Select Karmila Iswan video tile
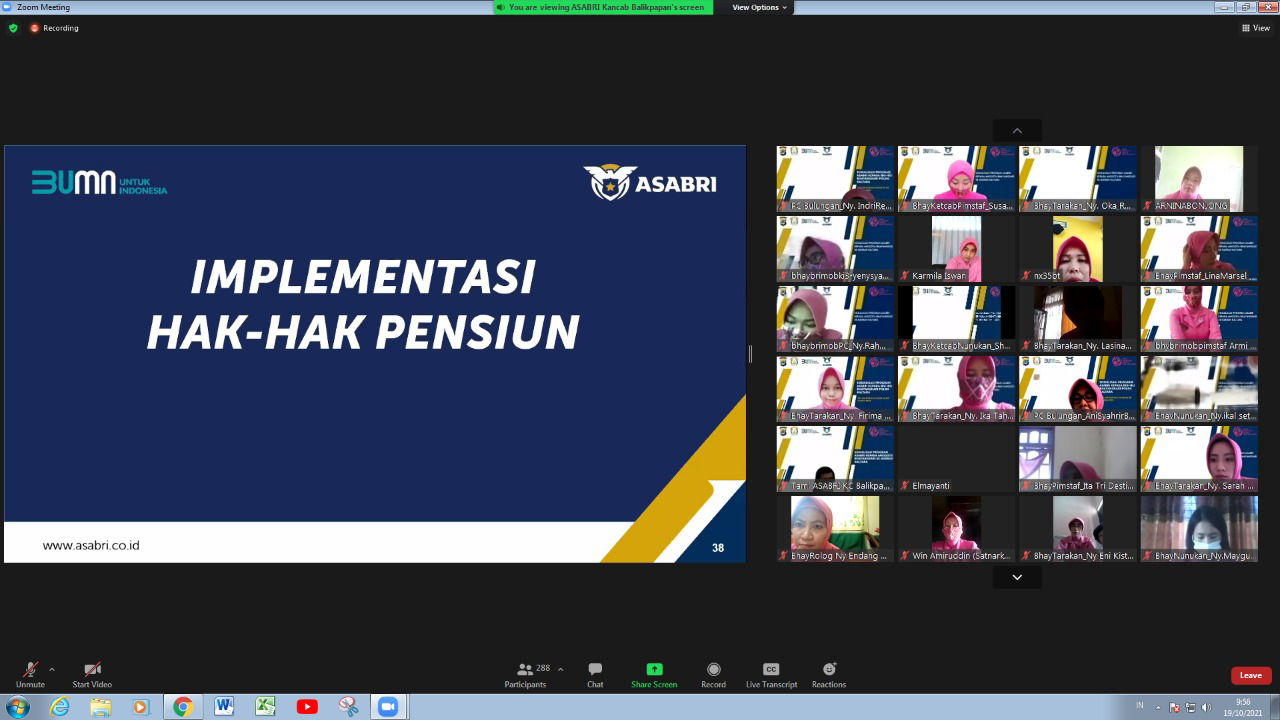The width and height of the screenshot is (1280, 720). [x=957, y=249]
